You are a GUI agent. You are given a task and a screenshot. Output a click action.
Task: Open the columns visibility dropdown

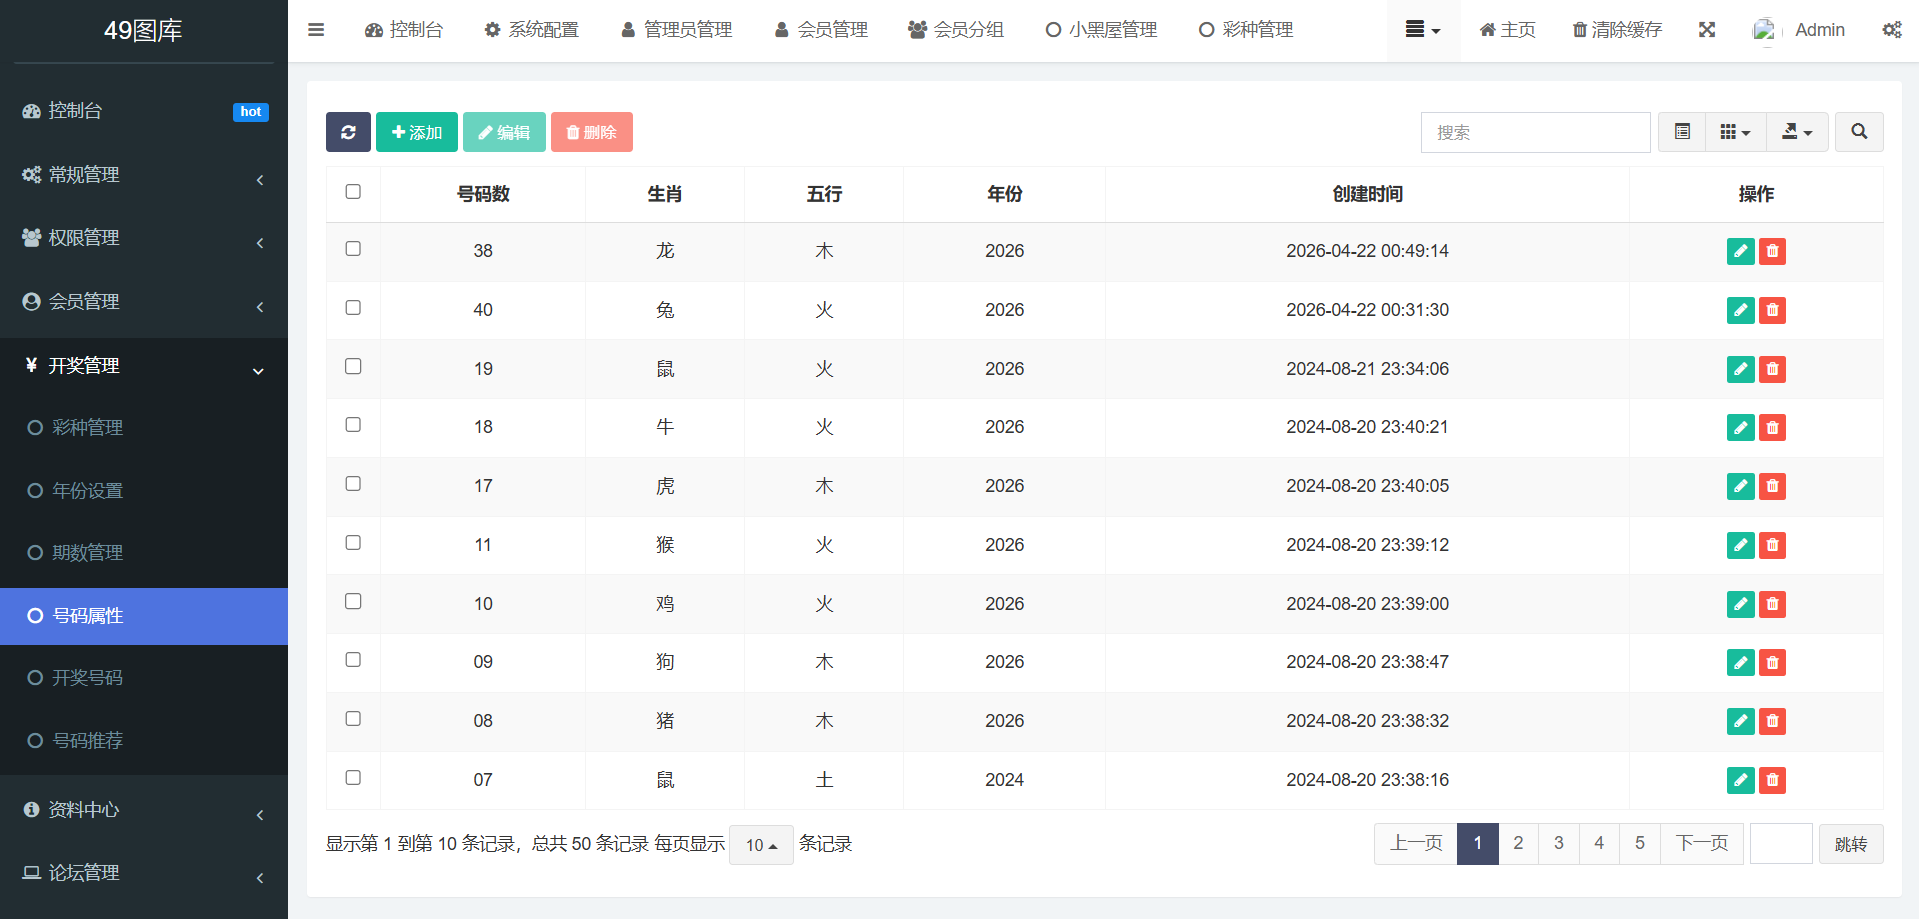click(1735, 132)
